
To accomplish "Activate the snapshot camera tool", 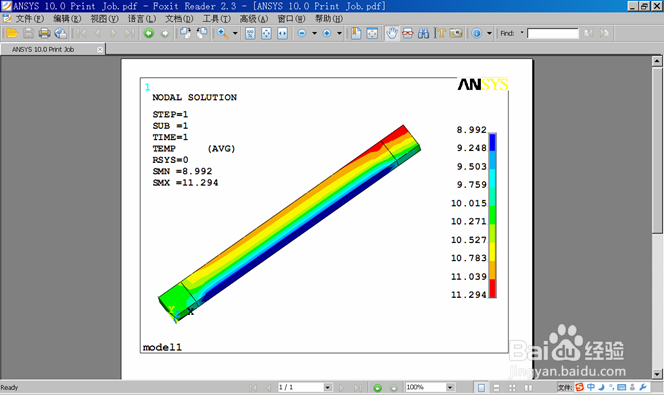I will 456,33.
